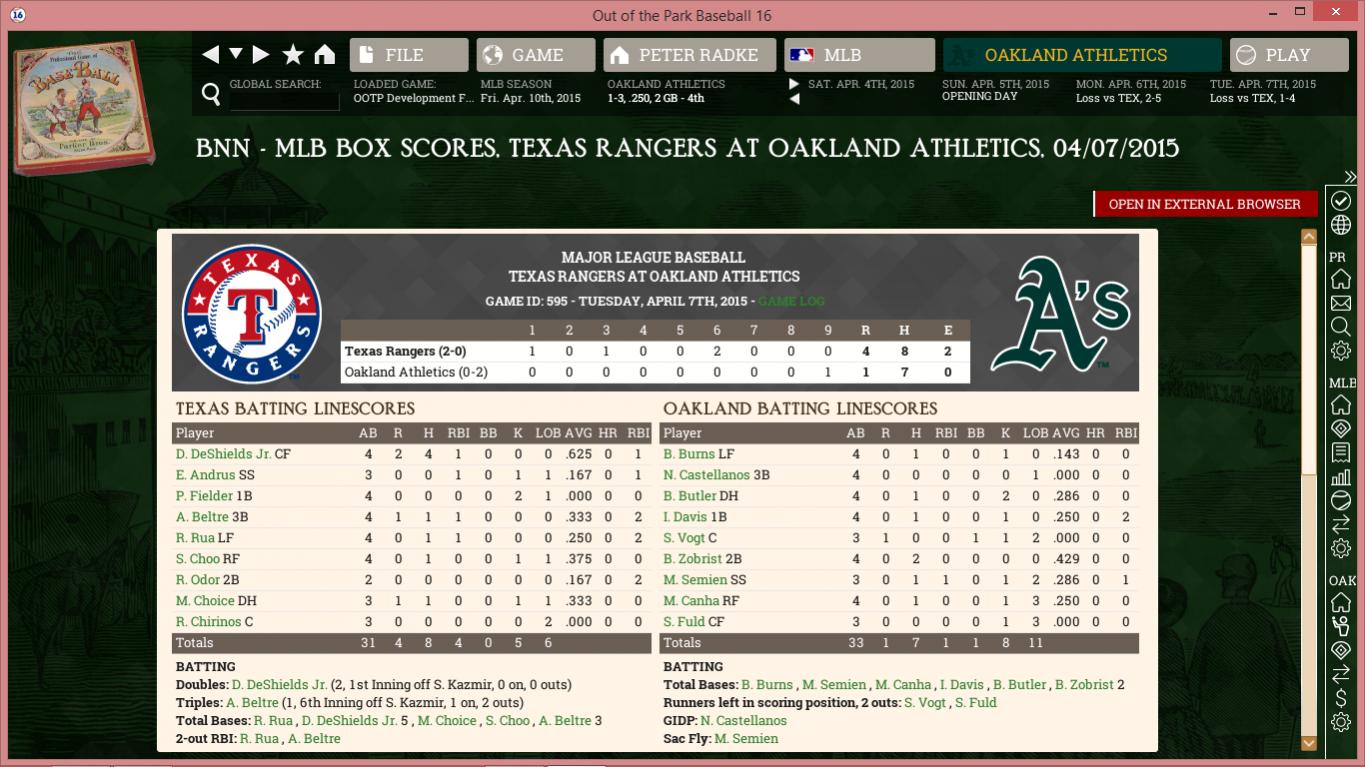
Task: Open bookmarks with the star icon
Action: (293, 55)
